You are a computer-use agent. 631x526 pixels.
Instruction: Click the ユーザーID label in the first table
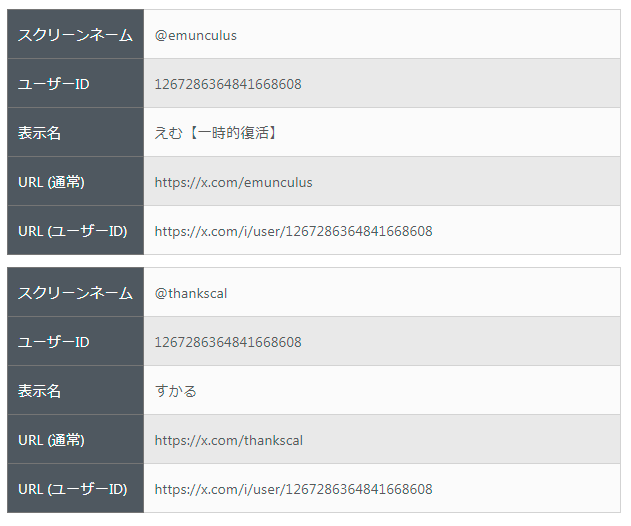coord(54,84)
